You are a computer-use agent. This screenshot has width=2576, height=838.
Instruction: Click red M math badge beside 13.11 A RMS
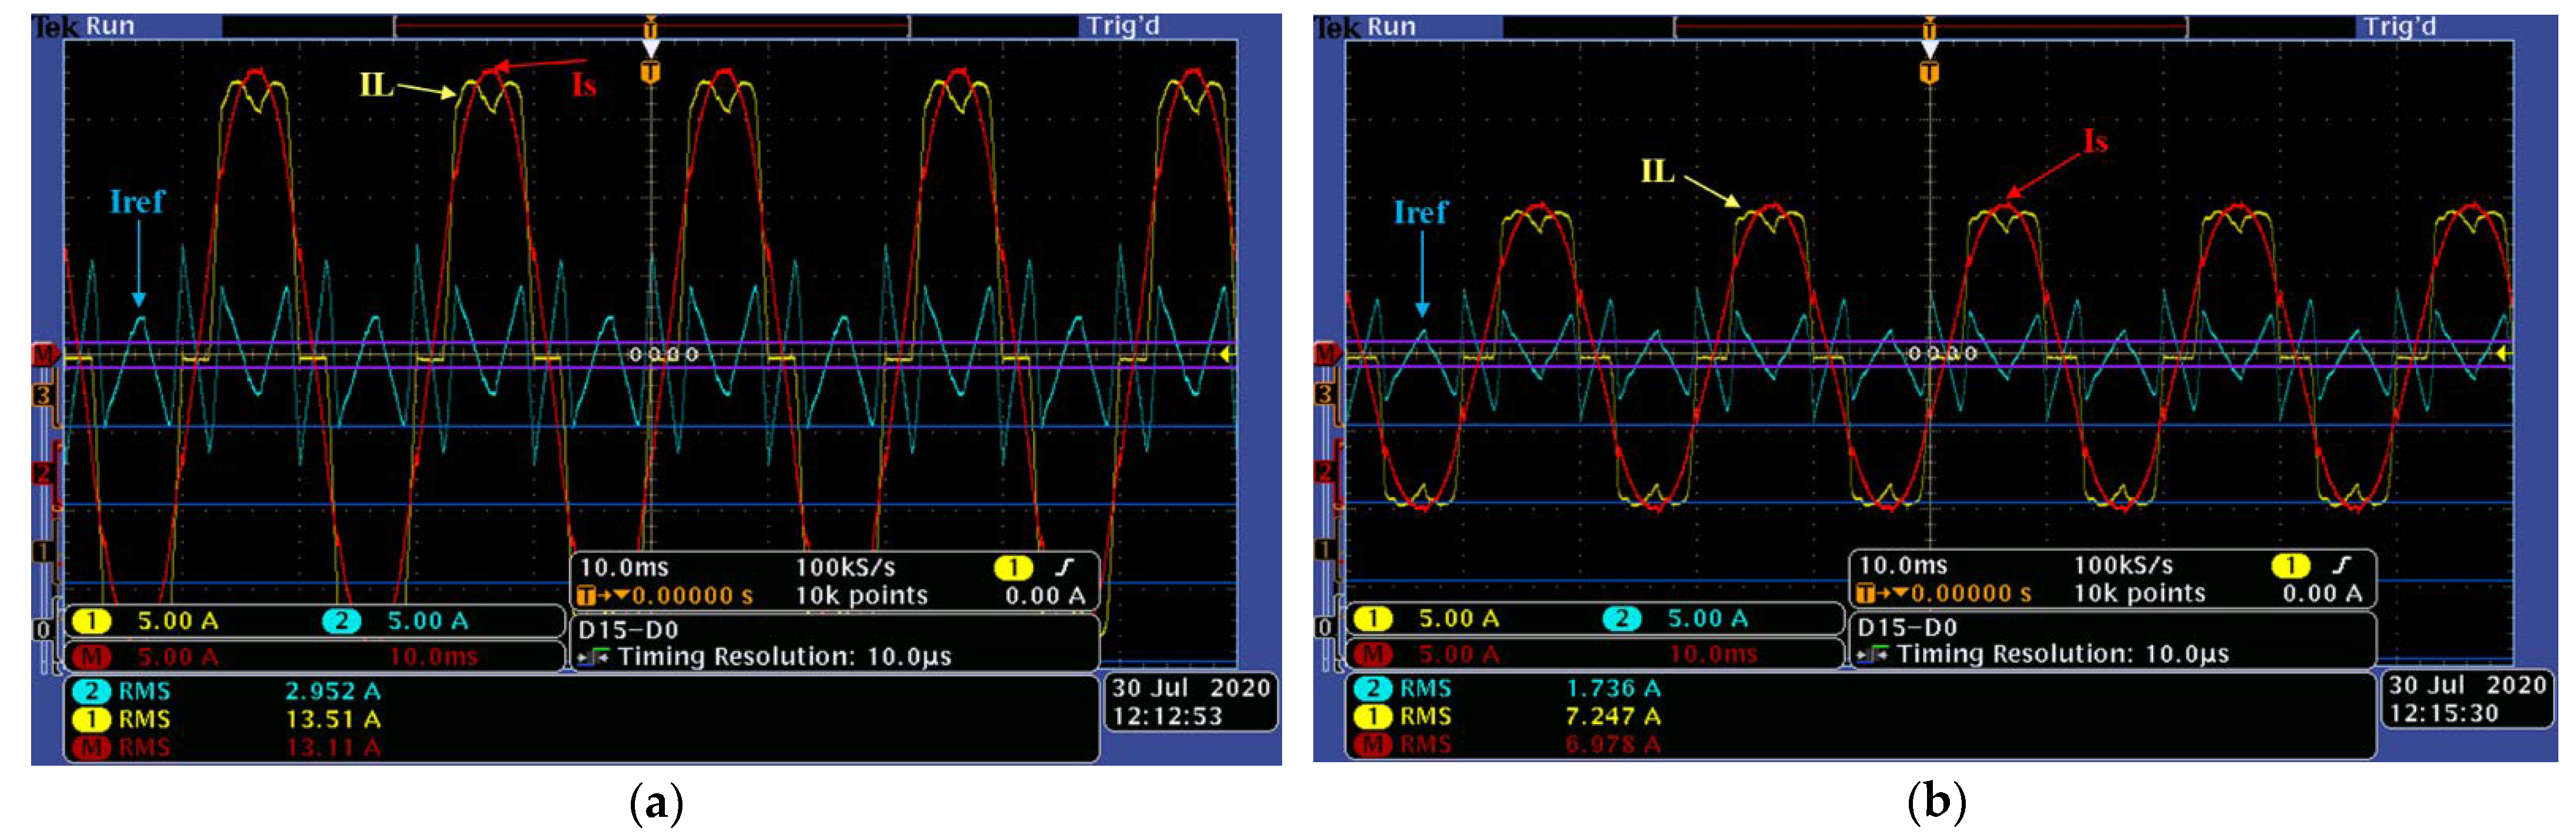[92, 747]
